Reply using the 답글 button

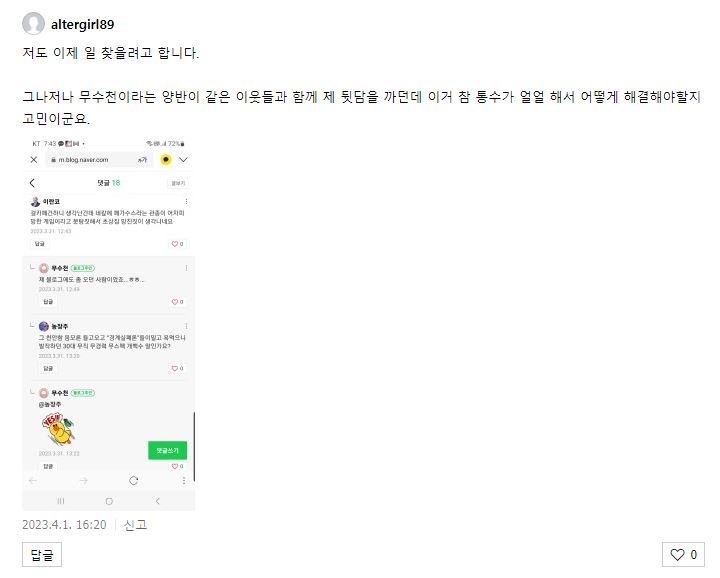42,555
